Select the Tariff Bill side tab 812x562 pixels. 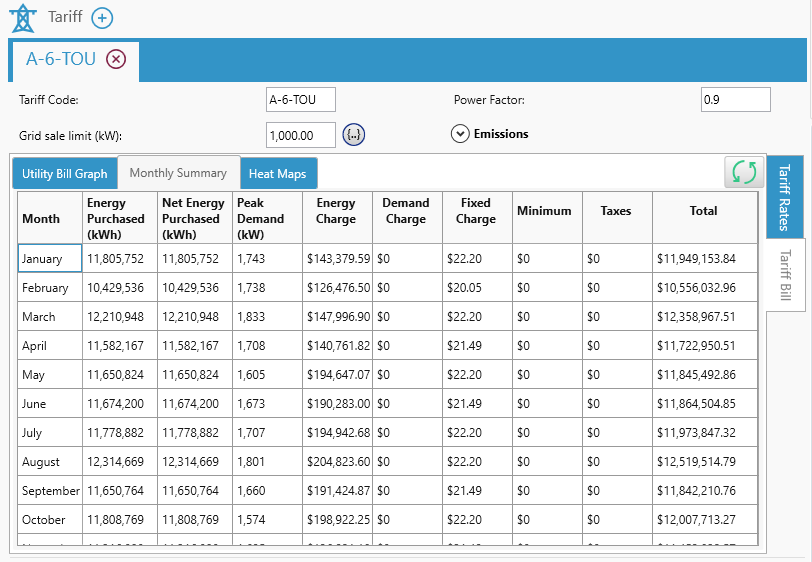[x=785, y=275]
